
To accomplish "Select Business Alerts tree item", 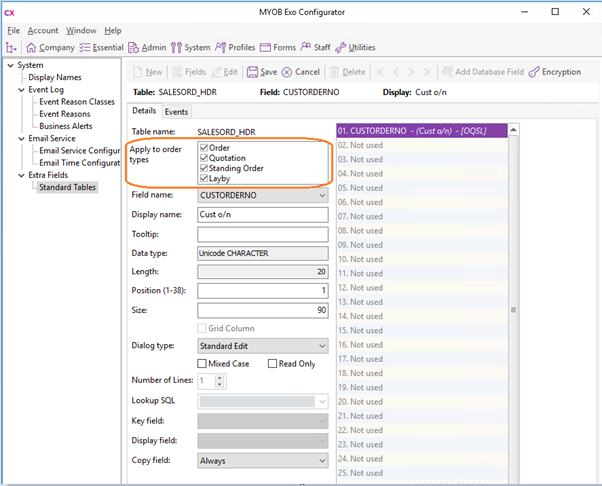I will 66,126.
